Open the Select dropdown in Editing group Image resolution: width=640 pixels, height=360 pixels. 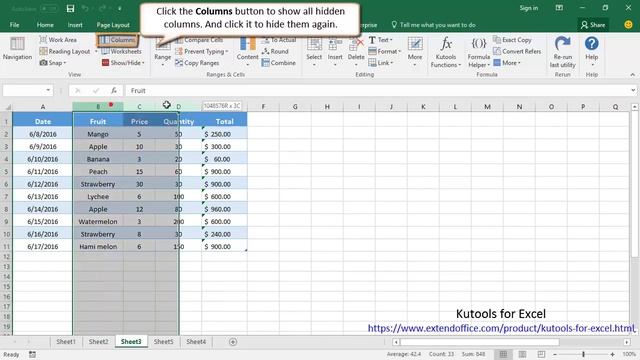(x=314, y=51)
